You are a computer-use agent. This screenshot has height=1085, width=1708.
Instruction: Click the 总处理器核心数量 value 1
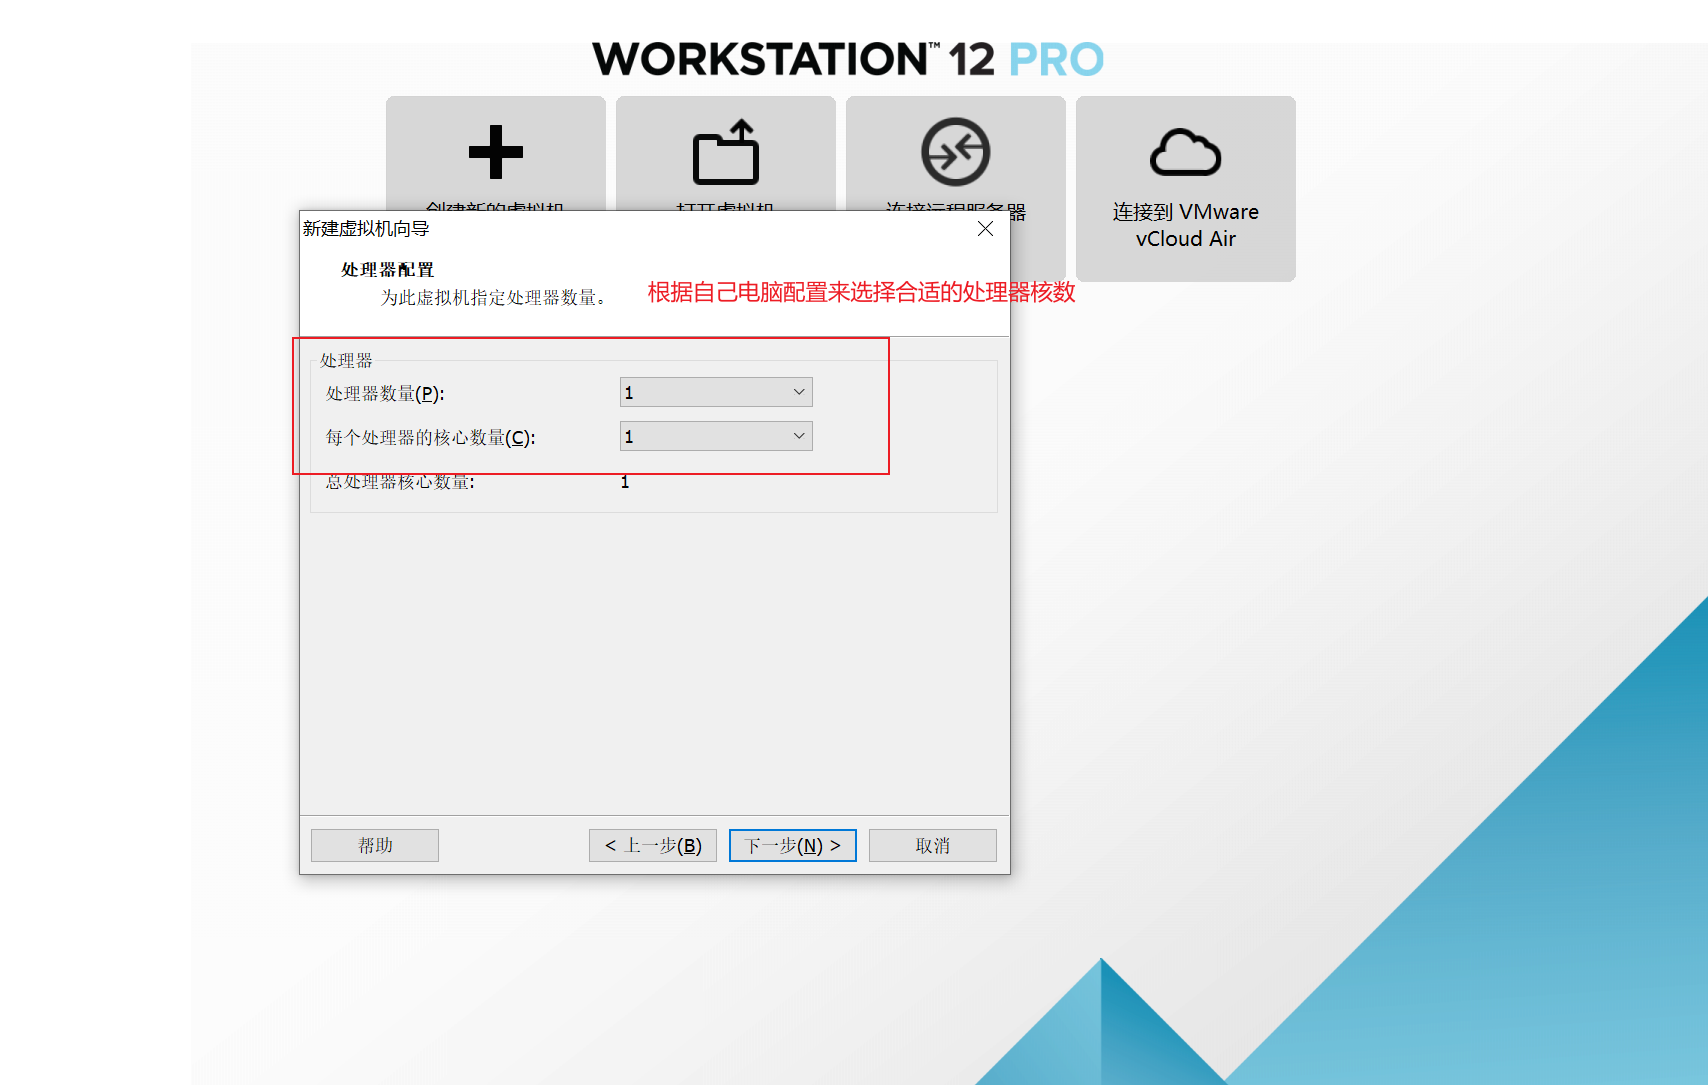pos(625,482)
